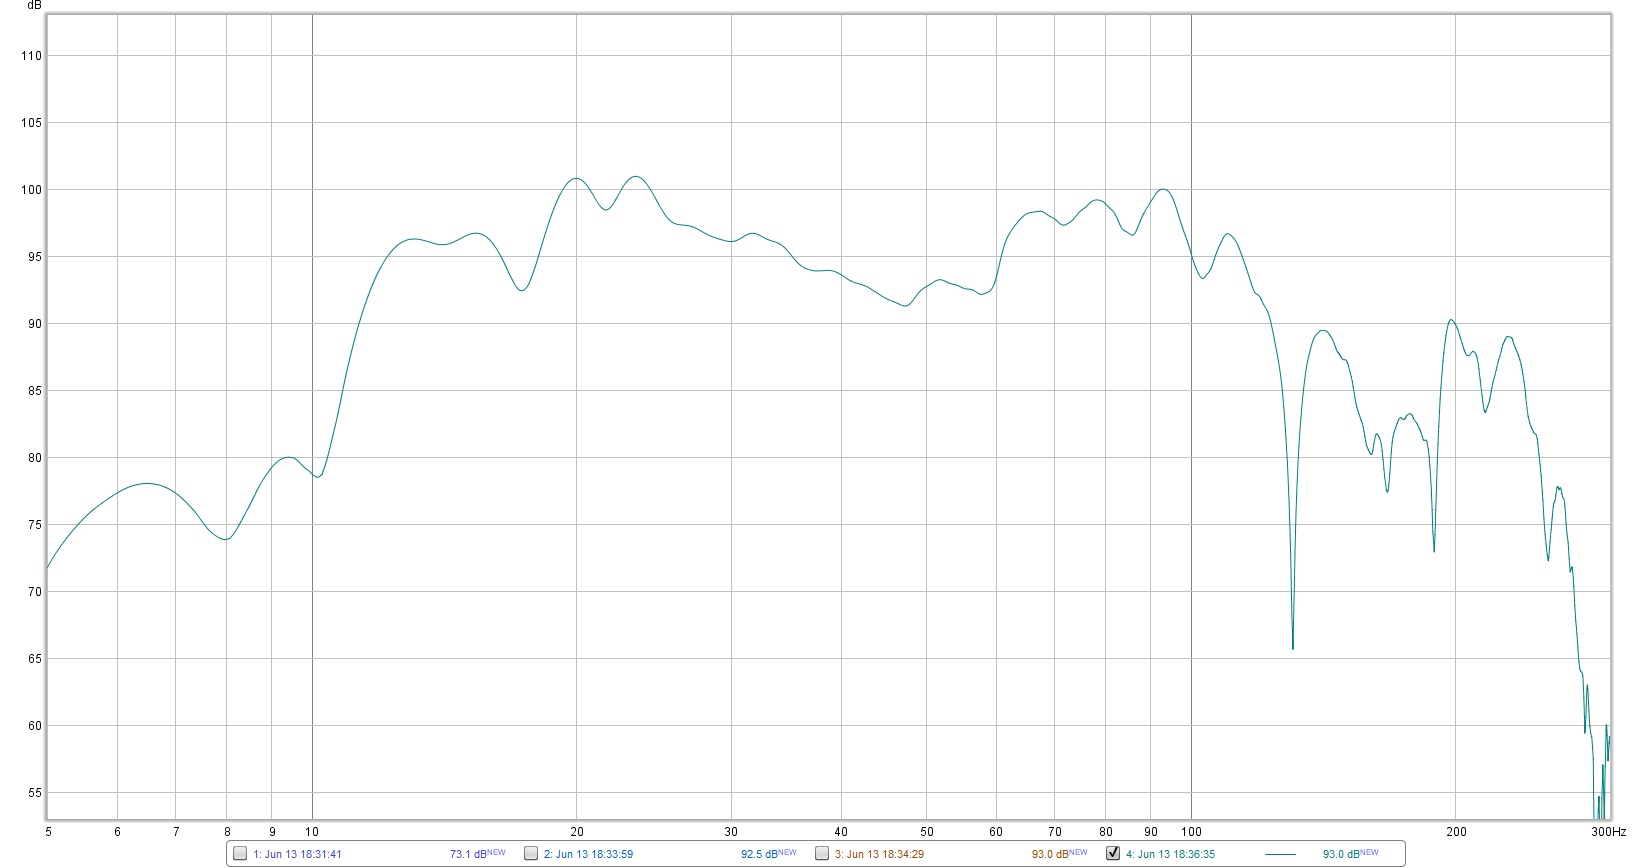Enable measurement 1 Jun 13 18:31:41 checkbox
Screen dimensions: 1633x868
coord(240,853)
